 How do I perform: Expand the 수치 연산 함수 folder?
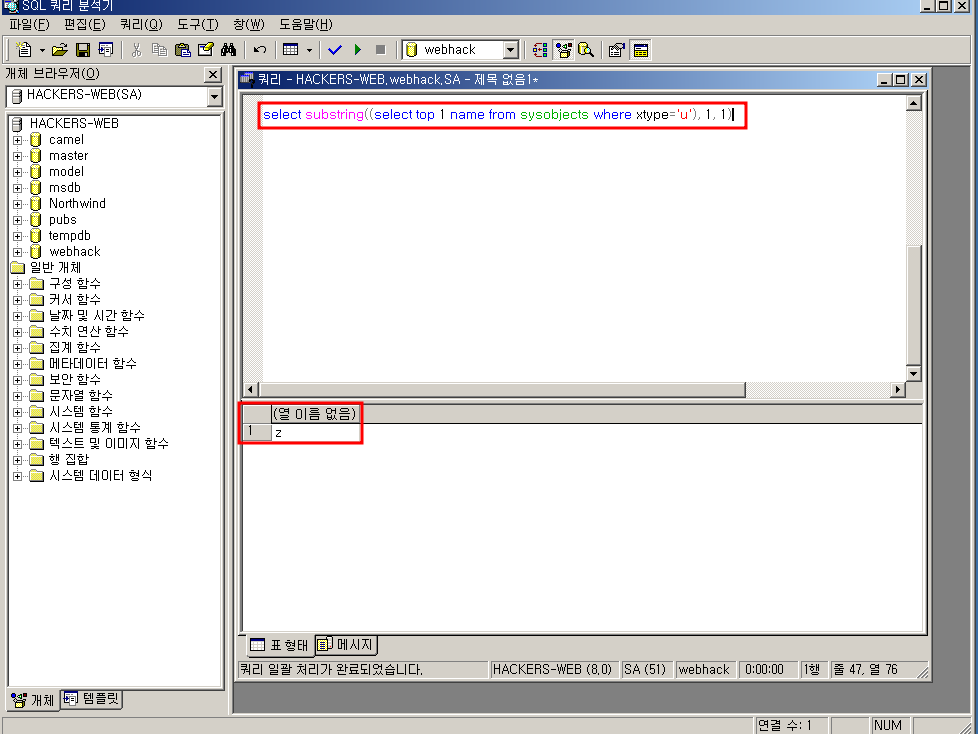point(17,332)
